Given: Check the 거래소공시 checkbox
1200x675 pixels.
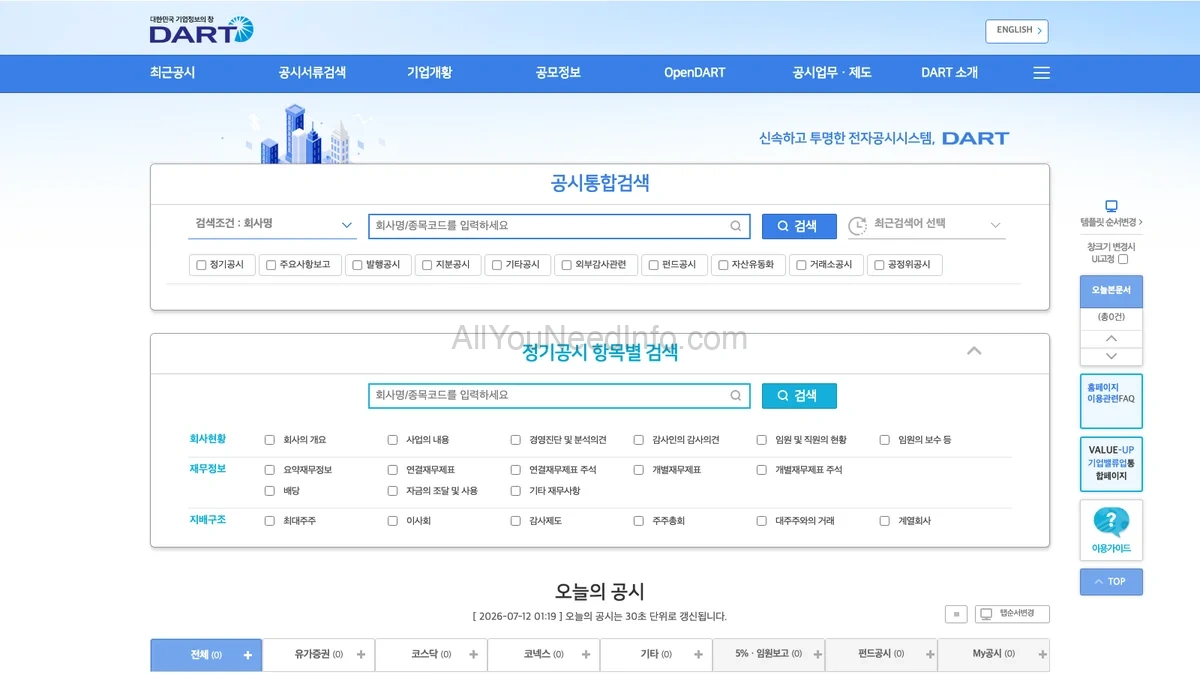Looking at the screenshot, I should click(x=801, y=265).
